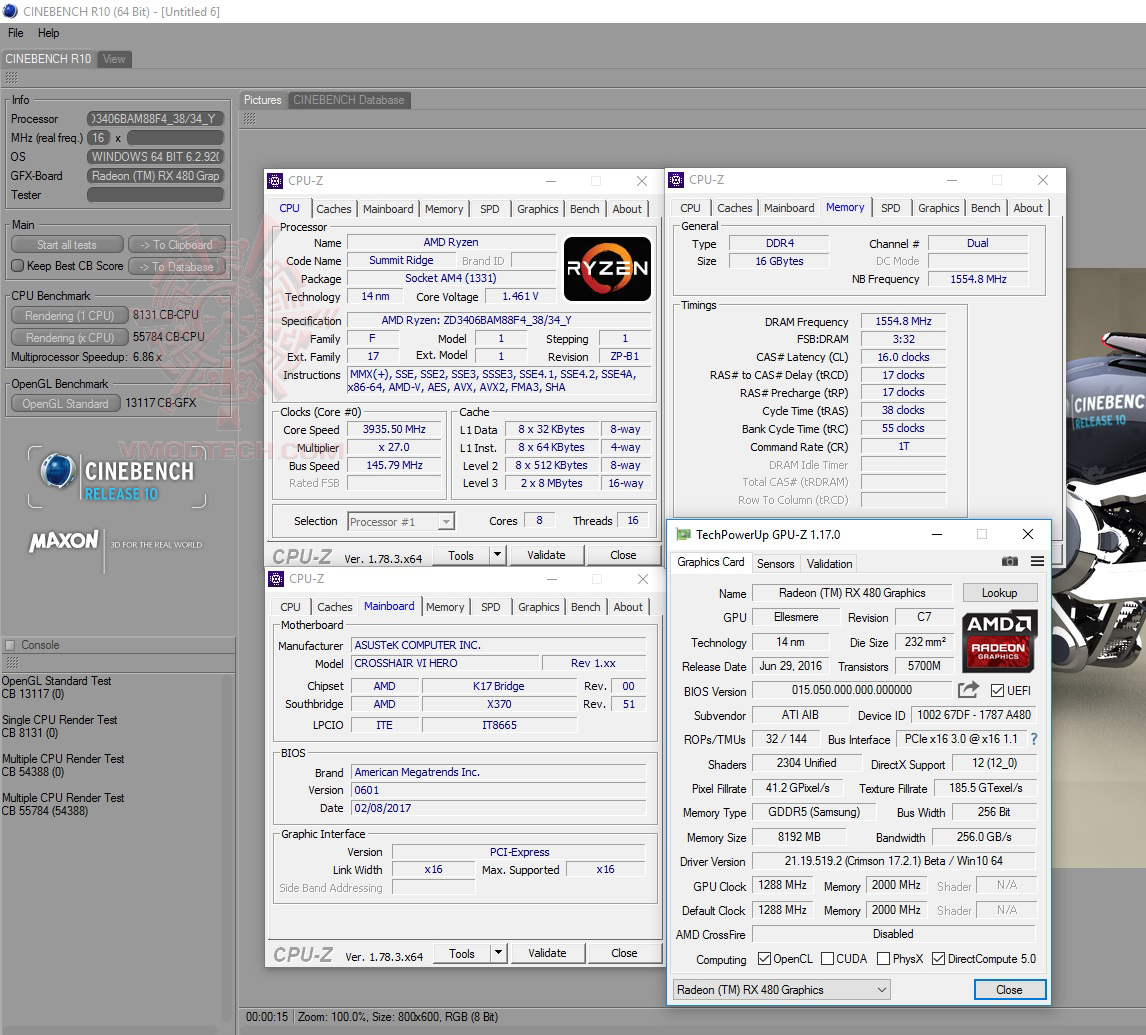Click the Ryzen logo in CPU-Z

608,268
